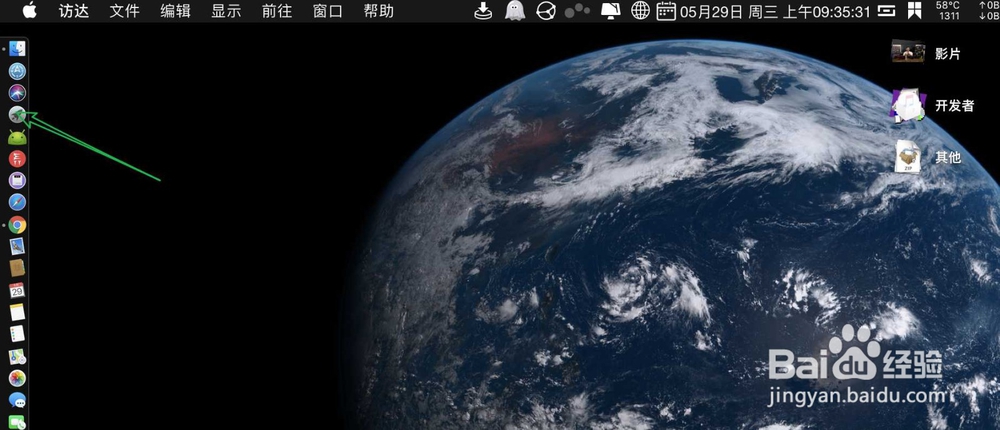Open the purple app icon in dock
The image size is (1000, 430).
click(x=17, y=181)
